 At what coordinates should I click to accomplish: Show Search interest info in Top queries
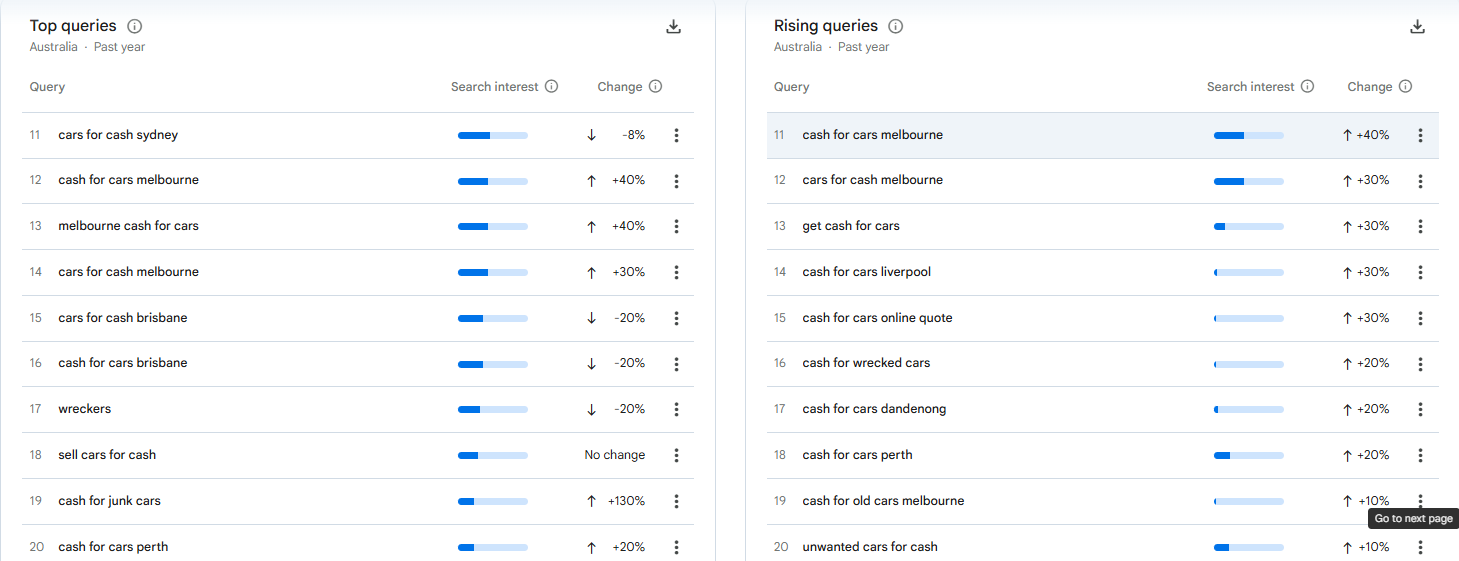551,86
